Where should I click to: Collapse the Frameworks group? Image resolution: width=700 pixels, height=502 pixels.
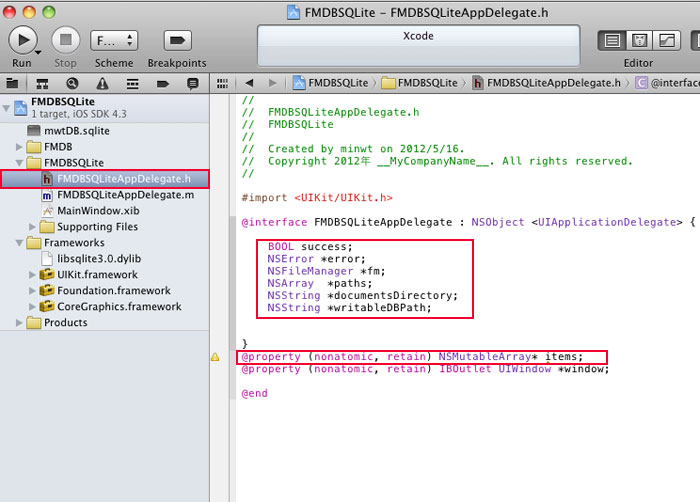tap(19, 243)
